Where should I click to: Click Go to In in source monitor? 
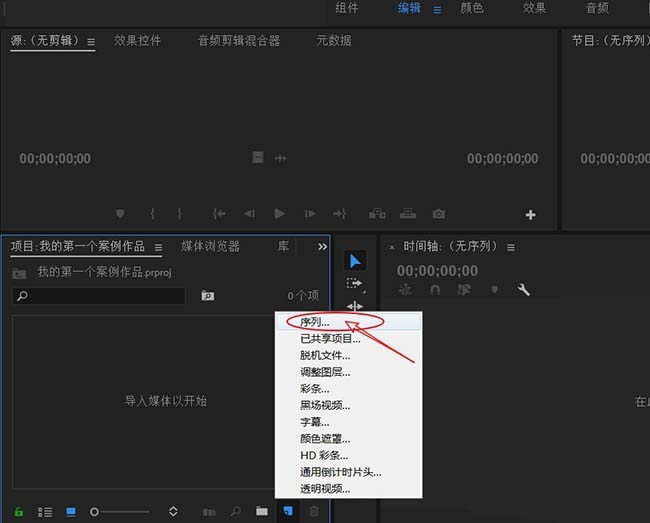(x=219, y=214)
